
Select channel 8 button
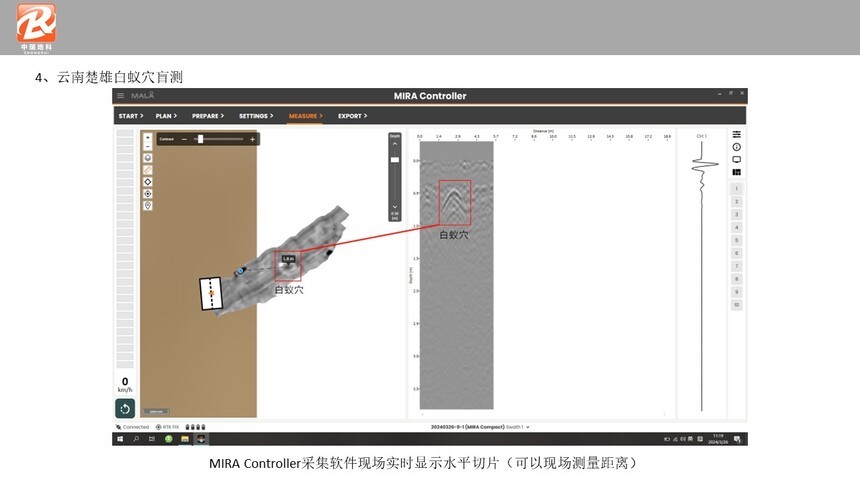point(737,279)
